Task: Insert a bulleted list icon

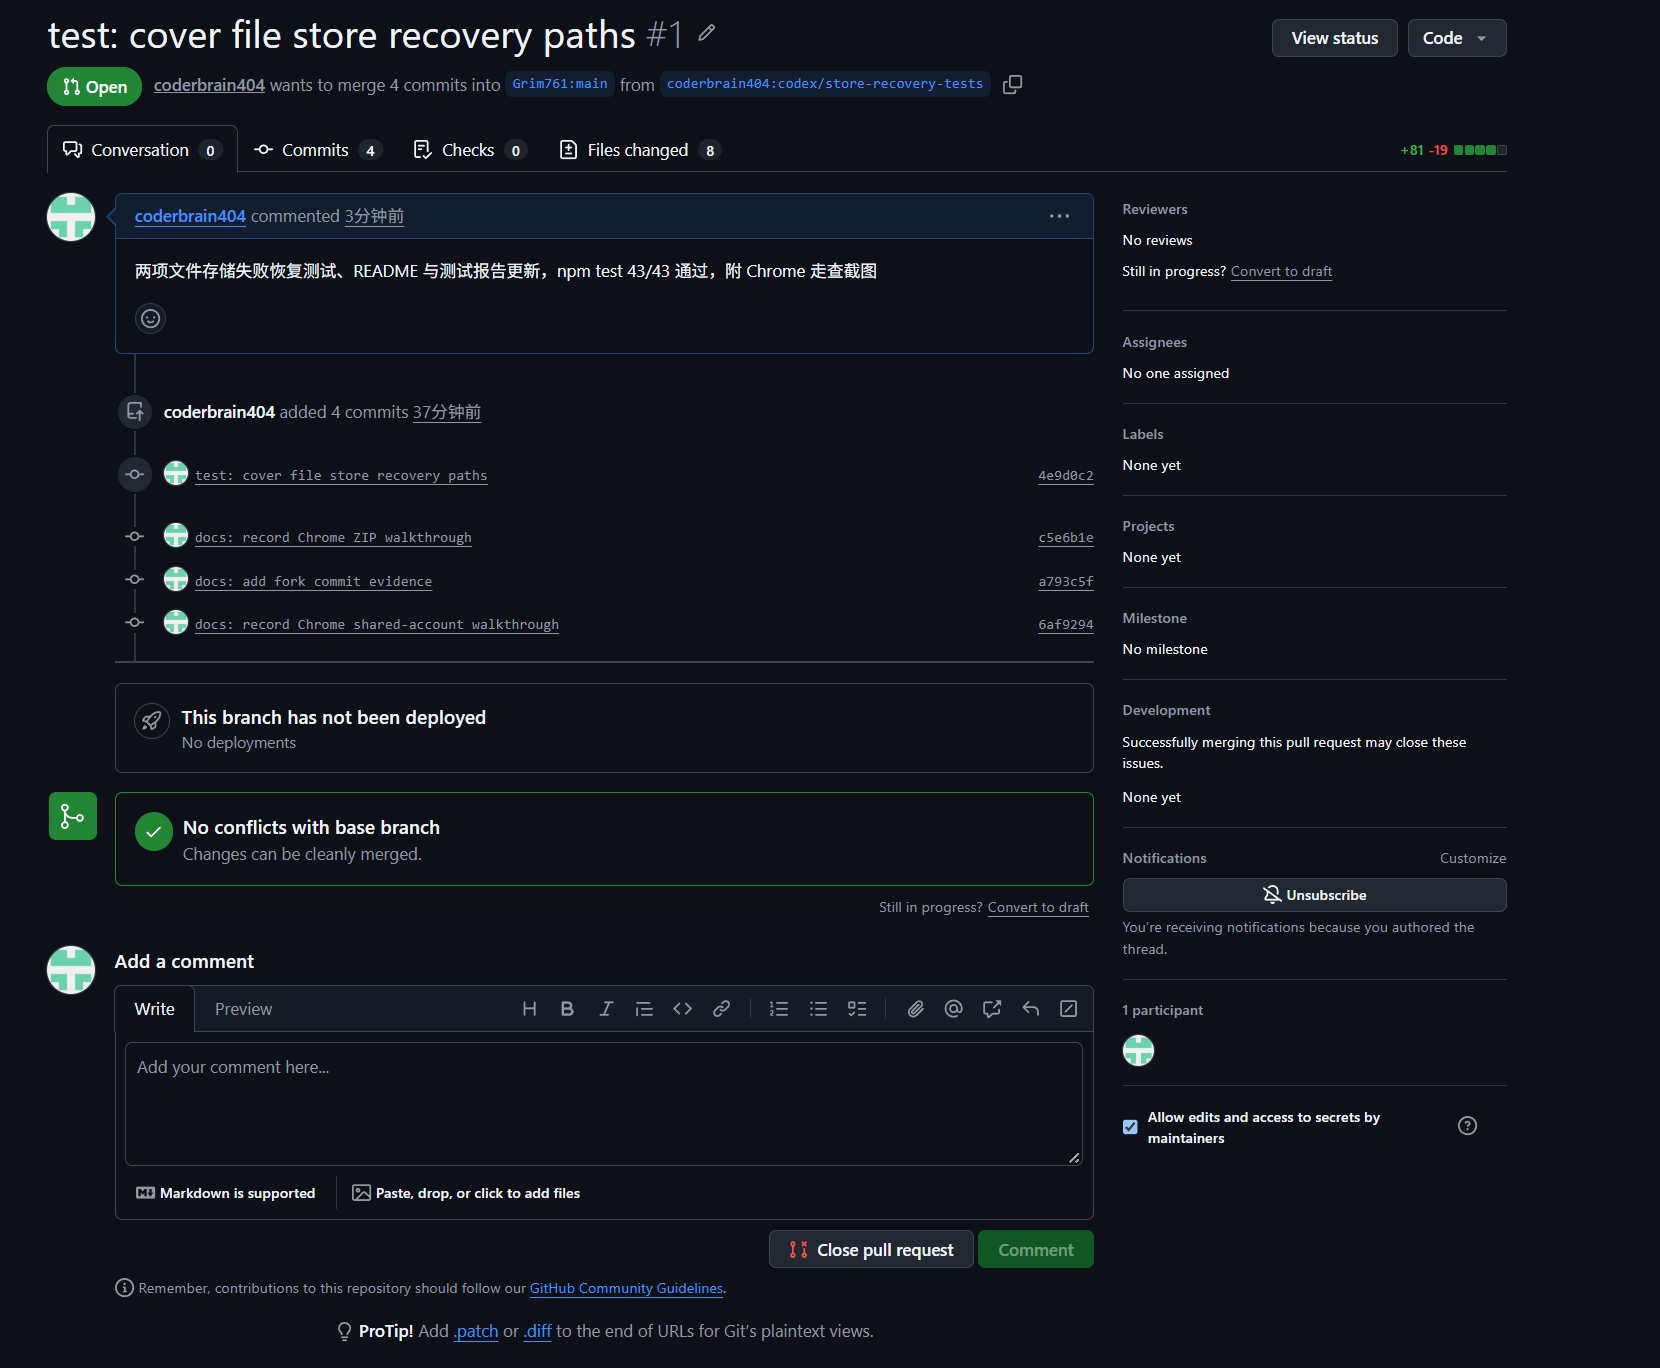Action: 818,1009
